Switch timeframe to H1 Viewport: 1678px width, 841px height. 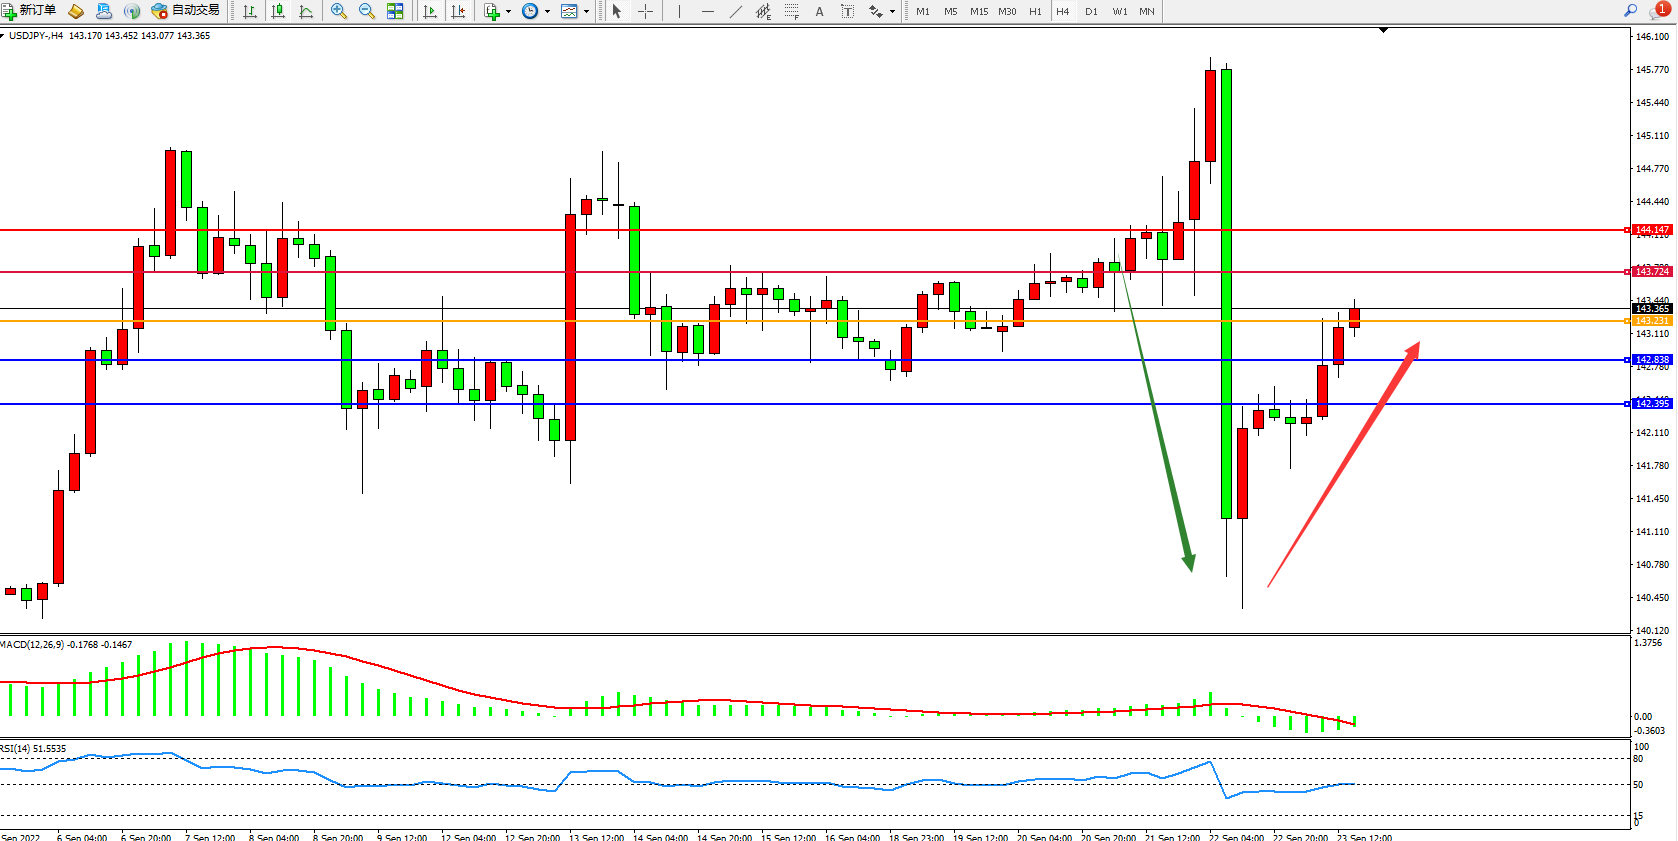(1035, 11)
